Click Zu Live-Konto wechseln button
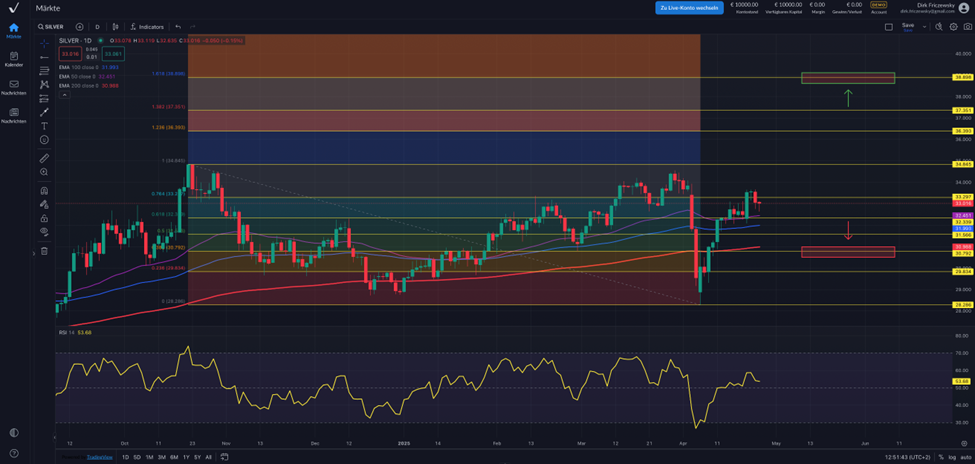Image resolution: width=975 pixels, height=464 pixels. (x=689, y=8)
